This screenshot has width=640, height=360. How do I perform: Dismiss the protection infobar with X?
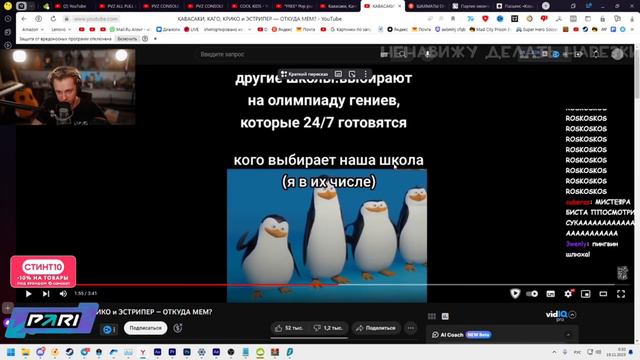(155, 38)
